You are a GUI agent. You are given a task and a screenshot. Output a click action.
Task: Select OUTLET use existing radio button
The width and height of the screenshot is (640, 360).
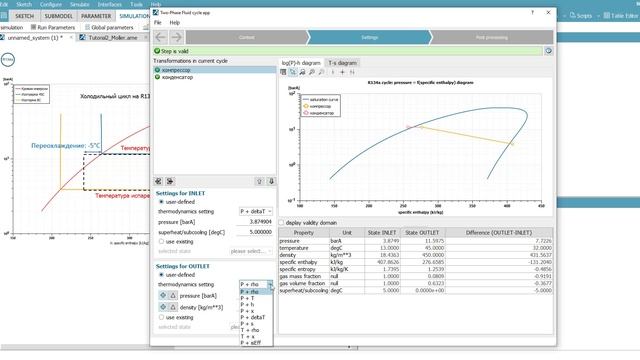pyautogui.click(x=161, y=317)
